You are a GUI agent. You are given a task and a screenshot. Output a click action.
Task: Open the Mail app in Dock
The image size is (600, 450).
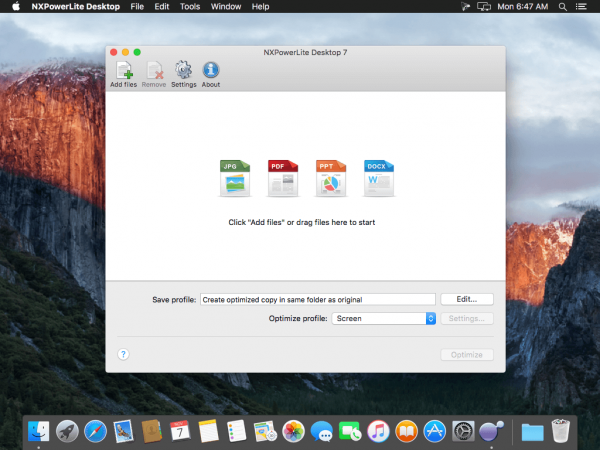(x=123, y=431)
